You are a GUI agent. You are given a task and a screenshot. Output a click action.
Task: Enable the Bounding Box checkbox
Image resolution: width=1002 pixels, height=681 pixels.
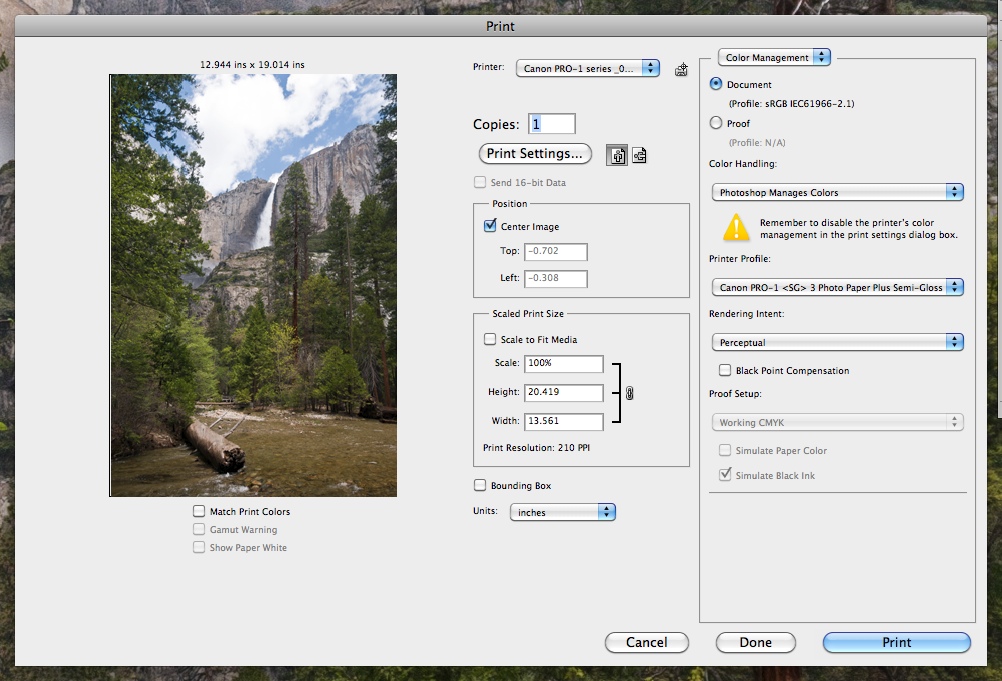pyautogui.click(x=480, y=486)
